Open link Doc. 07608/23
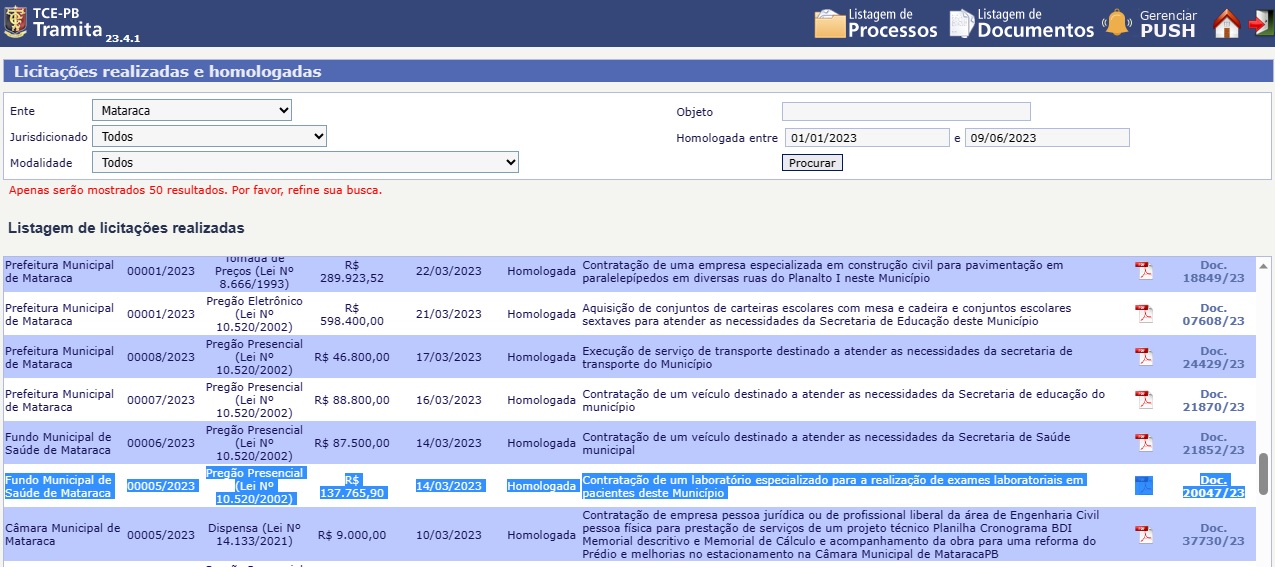Image resolution: width=1275 pixels, height=567 pixels. 1213,315
